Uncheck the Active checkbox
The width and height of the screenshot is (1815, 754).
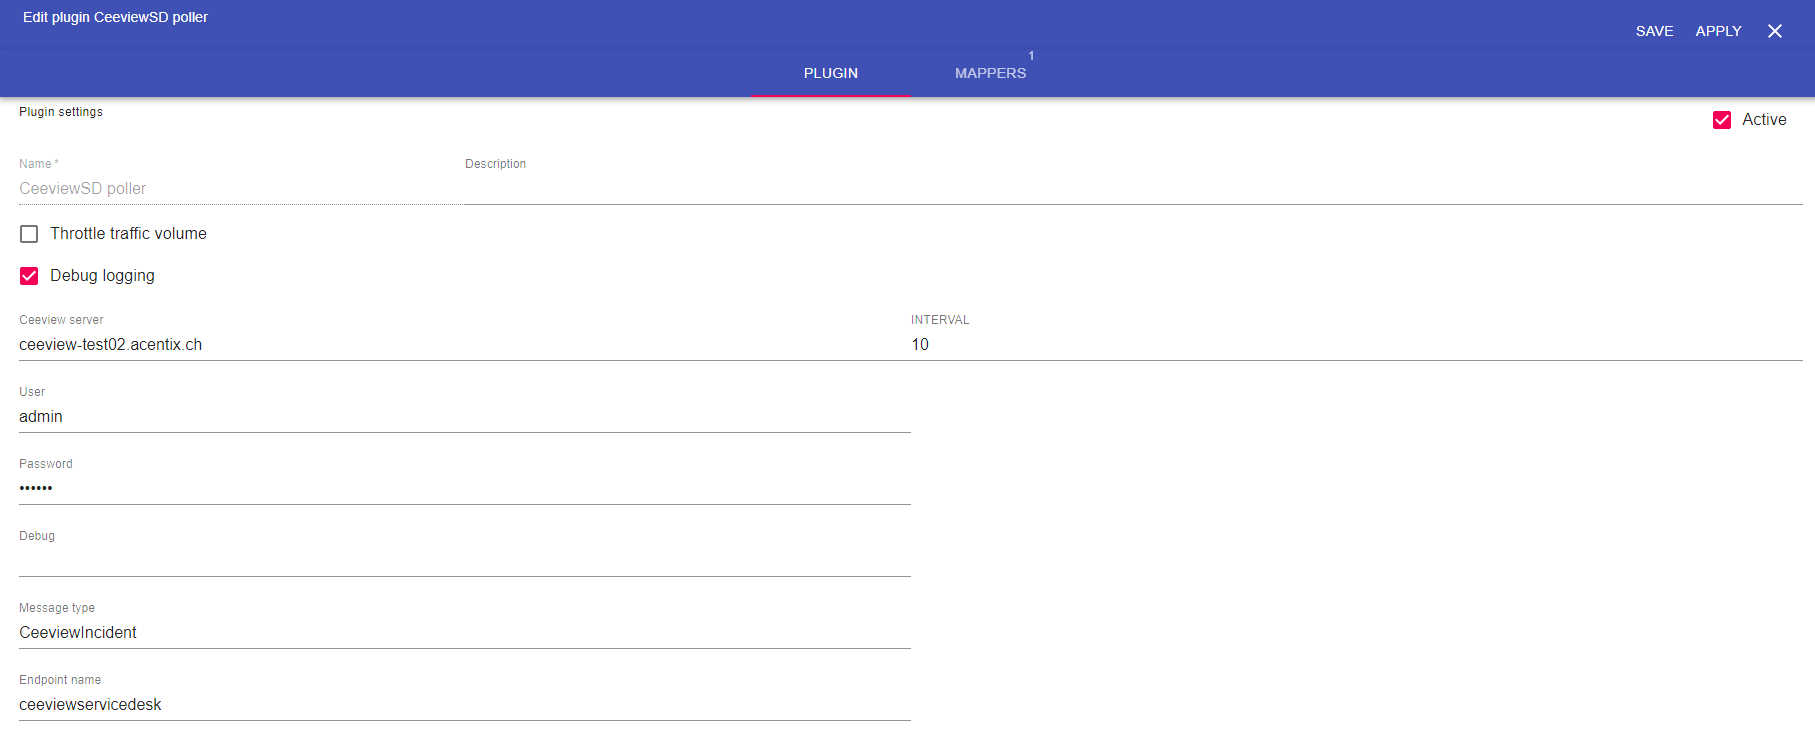coord(1722,120)
